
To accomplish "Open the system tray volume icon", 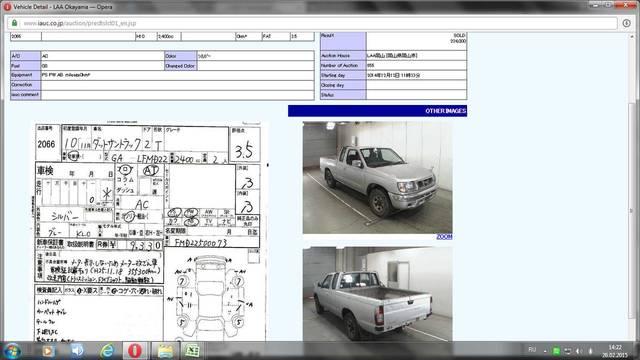I will pyautogui.click(x=579, y=351).
